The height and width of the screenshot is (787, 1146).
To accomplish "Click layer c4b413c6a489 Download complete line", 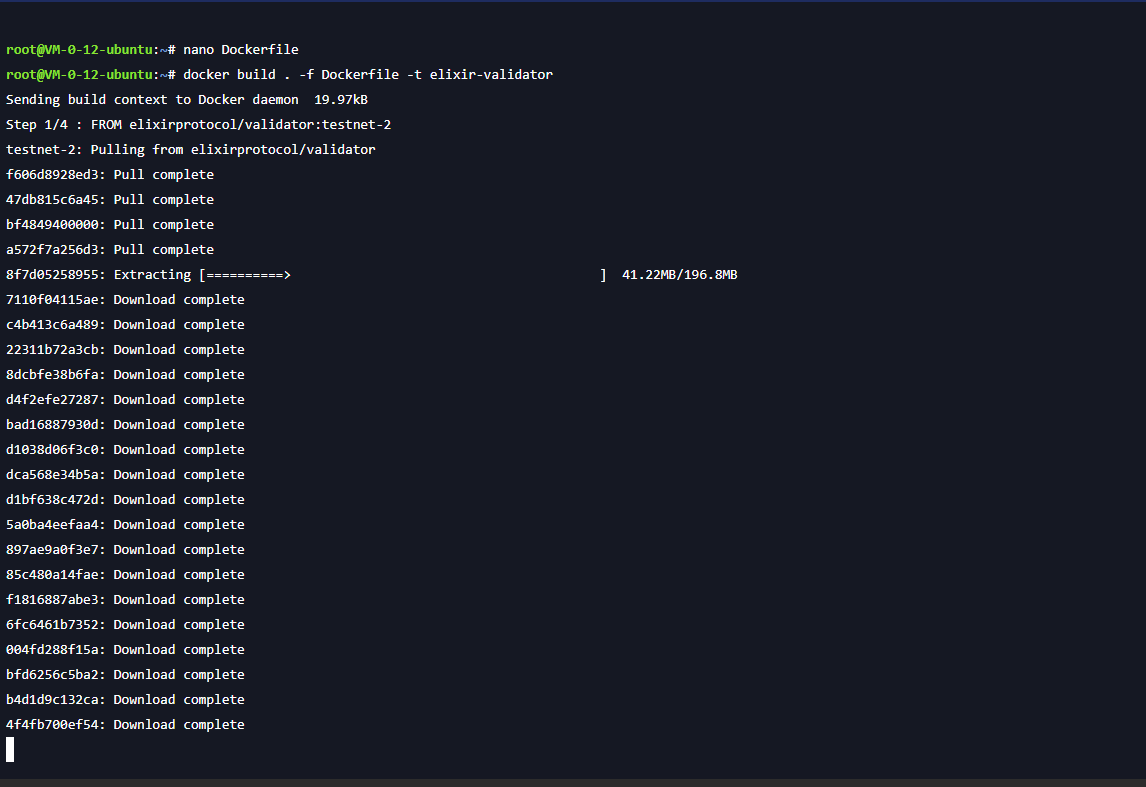I will tap(125, 324).
